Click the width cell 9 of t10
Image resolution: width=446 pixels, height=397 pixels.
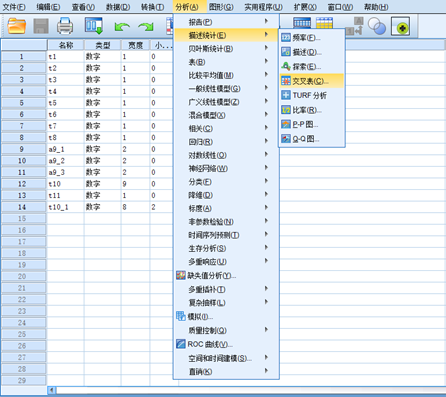[135, 184]
